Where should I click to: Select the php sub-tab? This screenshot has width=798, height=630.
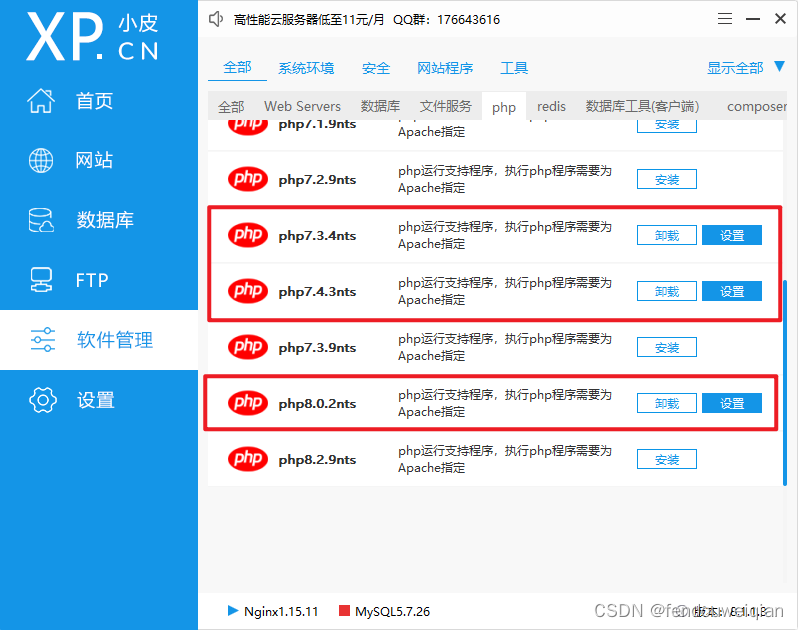(x=504, y=107)
